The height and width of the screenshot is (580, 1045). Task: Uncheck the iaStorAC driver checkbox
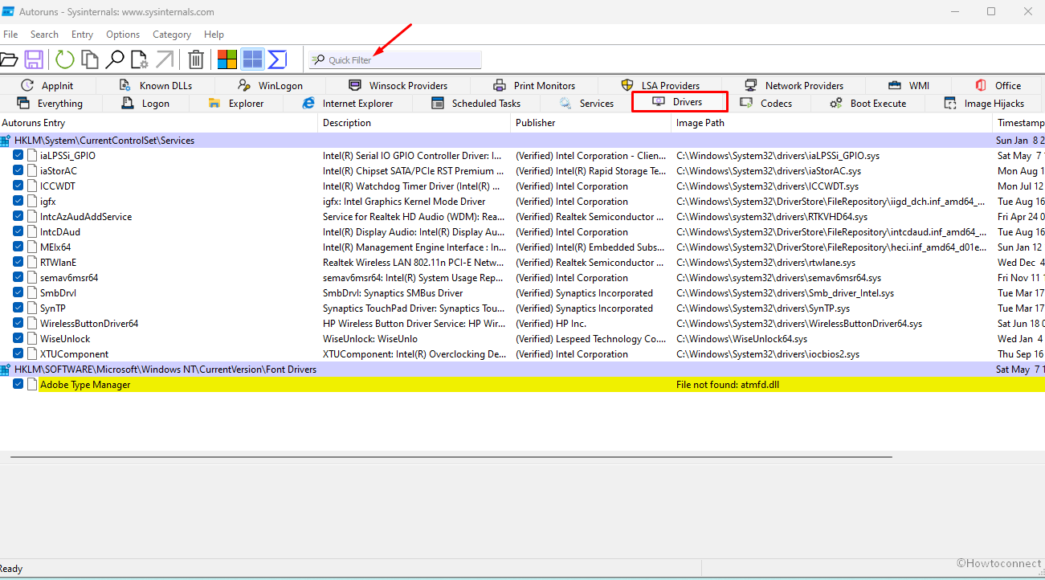[18, 171]
